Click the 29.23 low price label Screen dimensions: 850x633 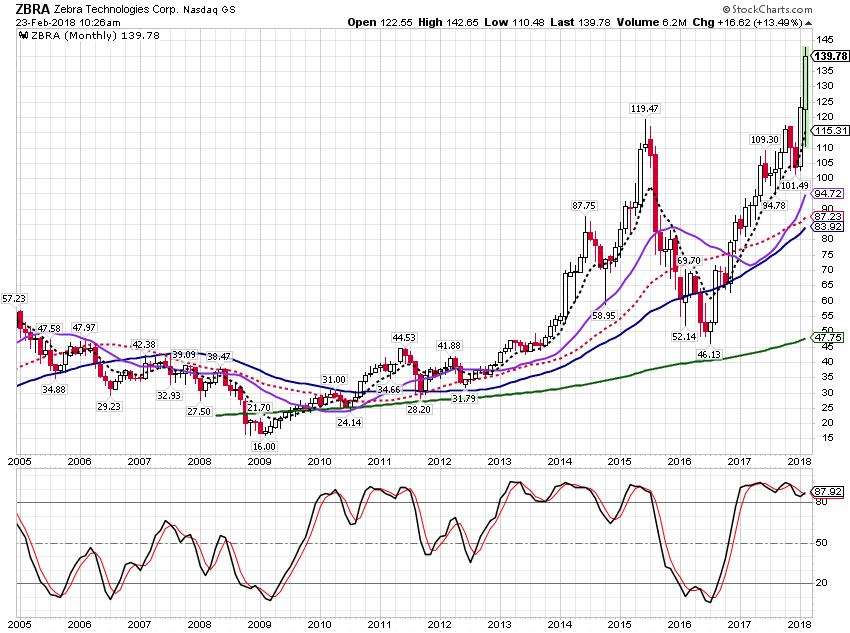click(109, 406)
